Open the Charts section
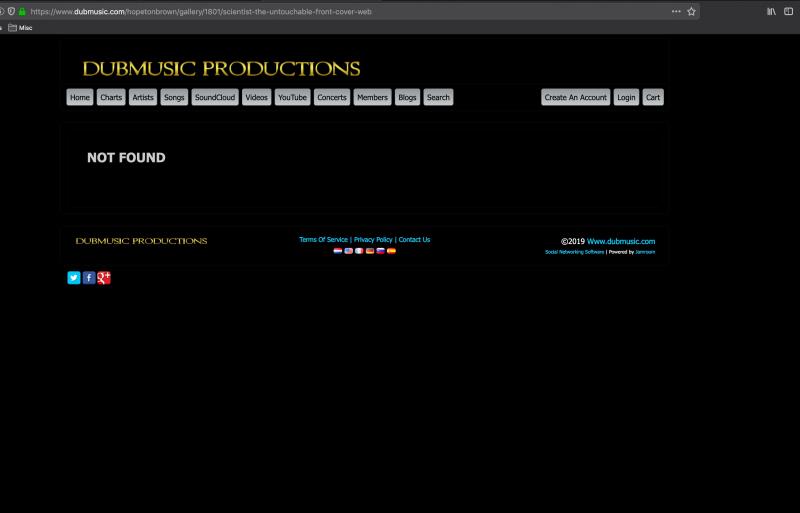The image size is (800, 513). [x=111, y=97]
